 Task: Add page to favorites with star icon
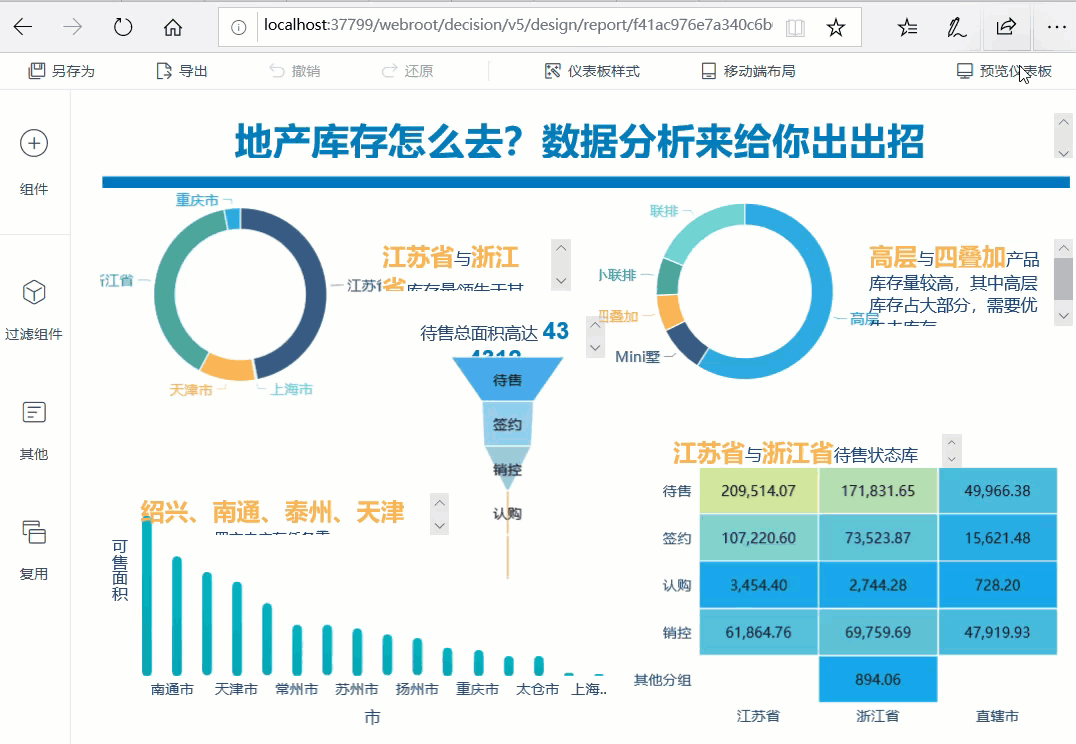835,27
